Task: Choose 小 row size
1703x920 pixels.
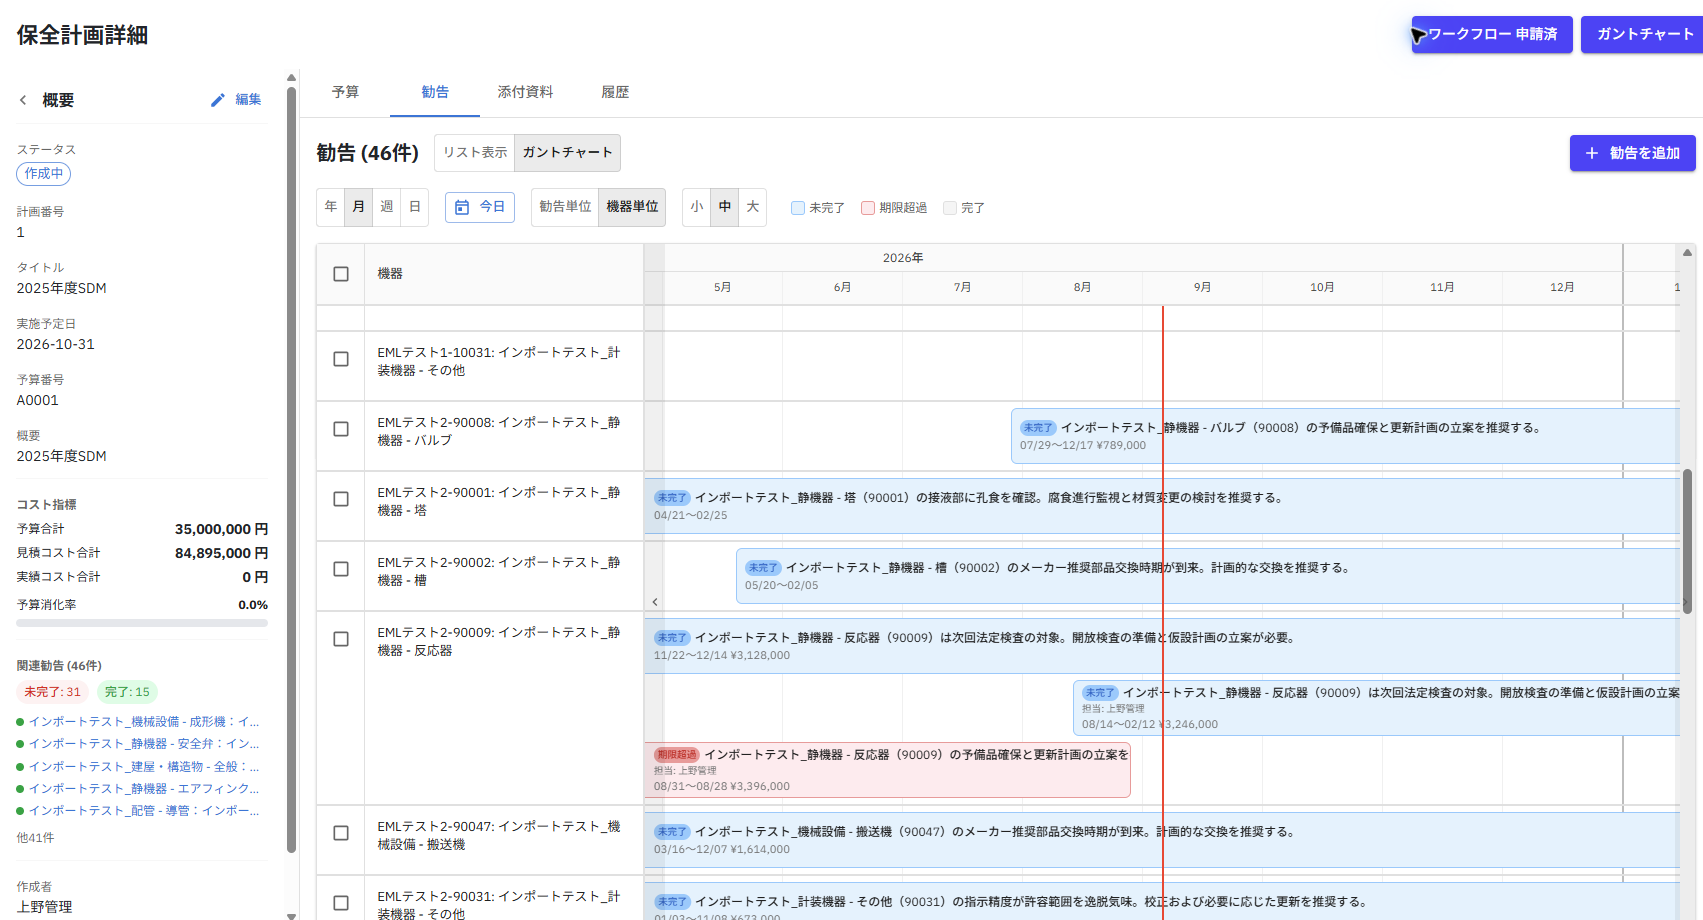Action: [697, 207]
